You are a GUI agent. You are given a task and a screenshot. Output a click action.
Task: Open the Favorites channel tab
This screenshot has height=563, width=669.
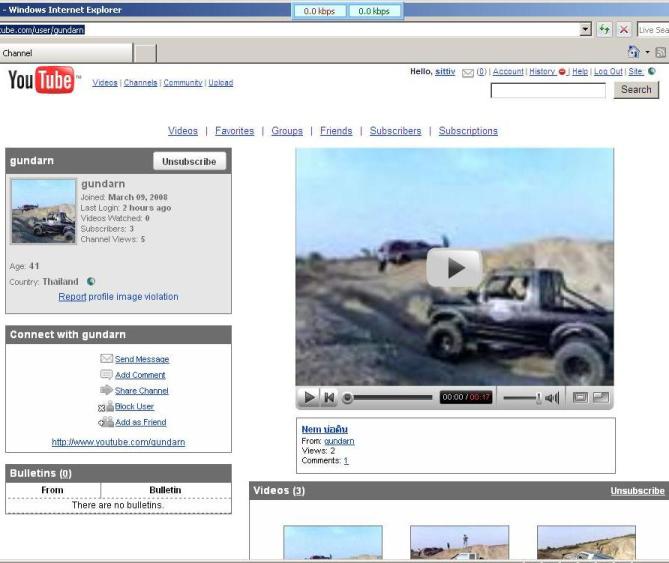234,131
